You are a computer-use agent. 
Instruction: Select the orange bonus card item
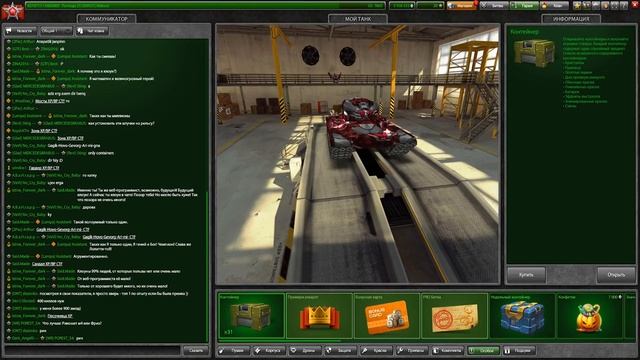387,316
